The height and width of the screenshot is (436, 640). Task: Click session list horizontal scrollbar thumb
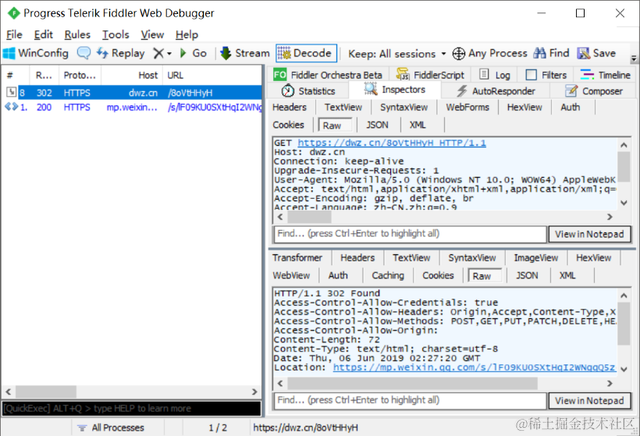click(x=46, y=392)
